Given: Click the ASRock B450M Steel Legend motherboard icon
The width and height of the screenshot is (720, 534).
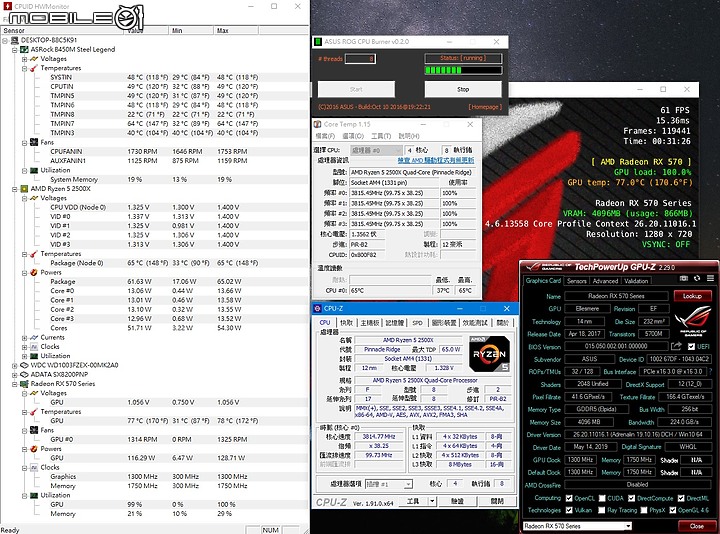Looking at the screenshot, I should [24, 49].
